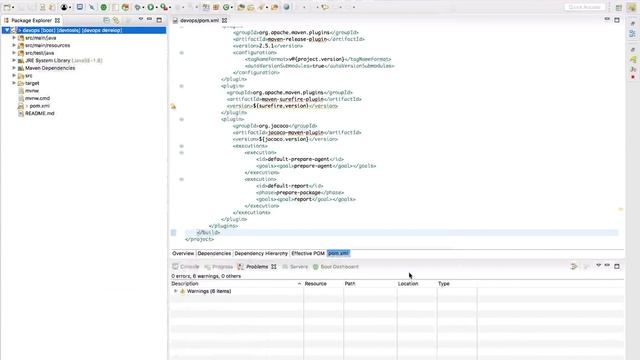
Task: Toggle fold for the release-plugin configuration block
Action: tap(182, 53)
